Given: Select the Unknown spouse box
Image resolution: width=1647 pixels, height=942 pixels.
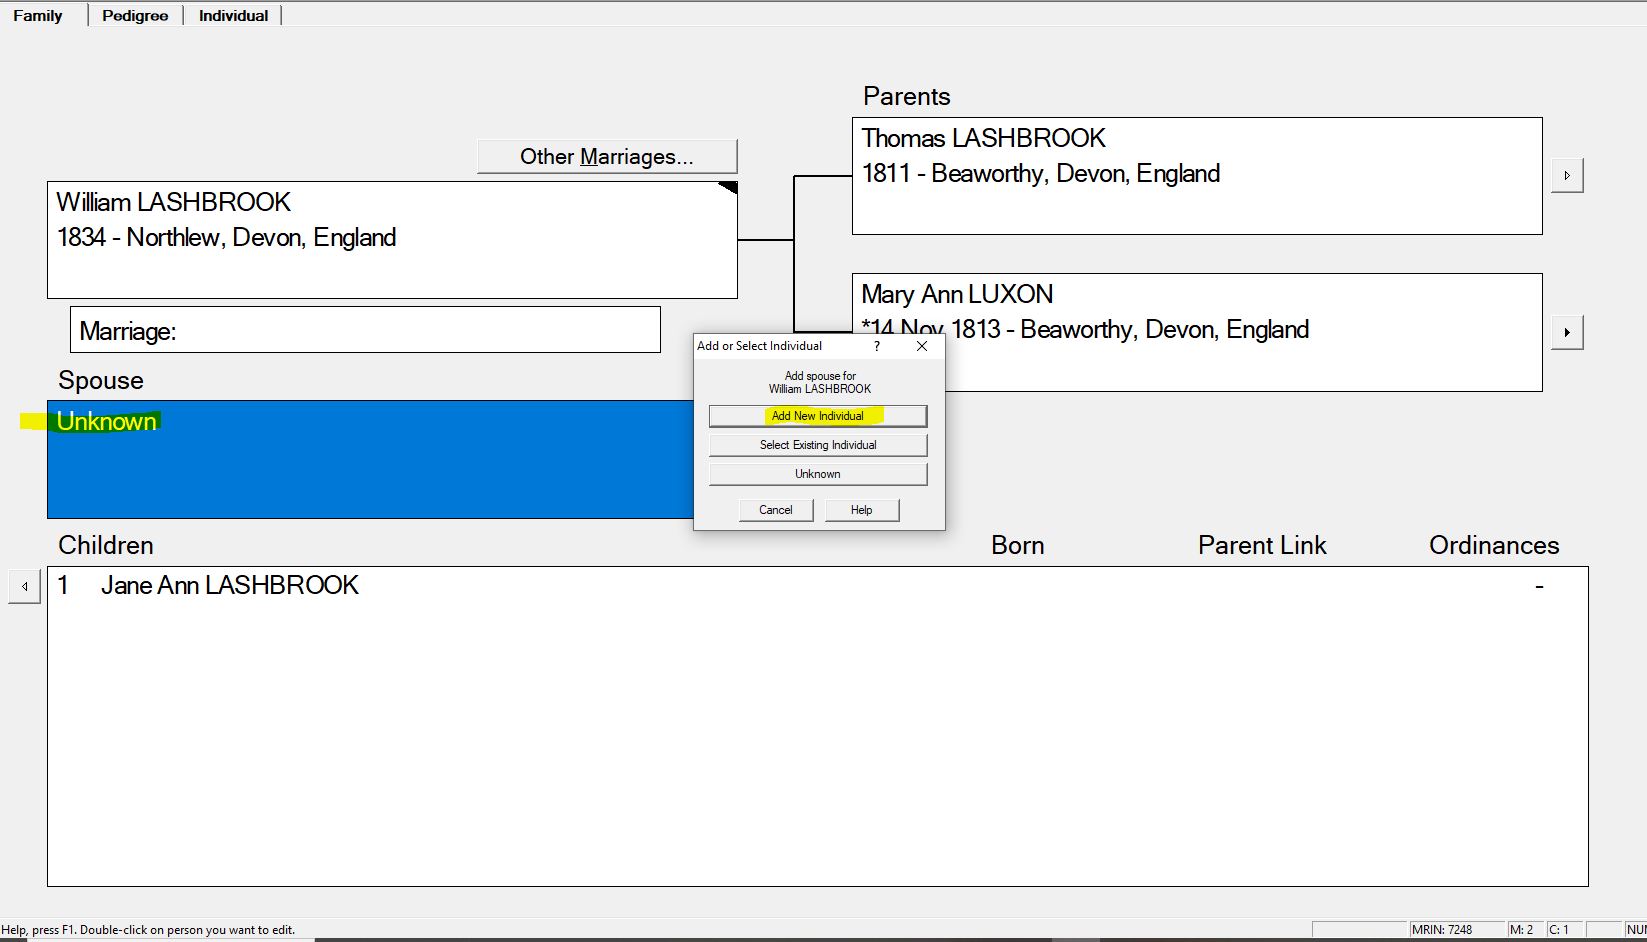Looking at the screenshot, I should point(370,459).
